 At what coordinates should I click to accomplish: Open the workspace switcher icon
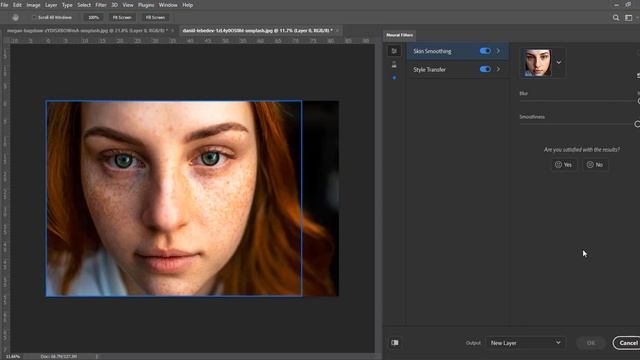(x=629, y=18)
